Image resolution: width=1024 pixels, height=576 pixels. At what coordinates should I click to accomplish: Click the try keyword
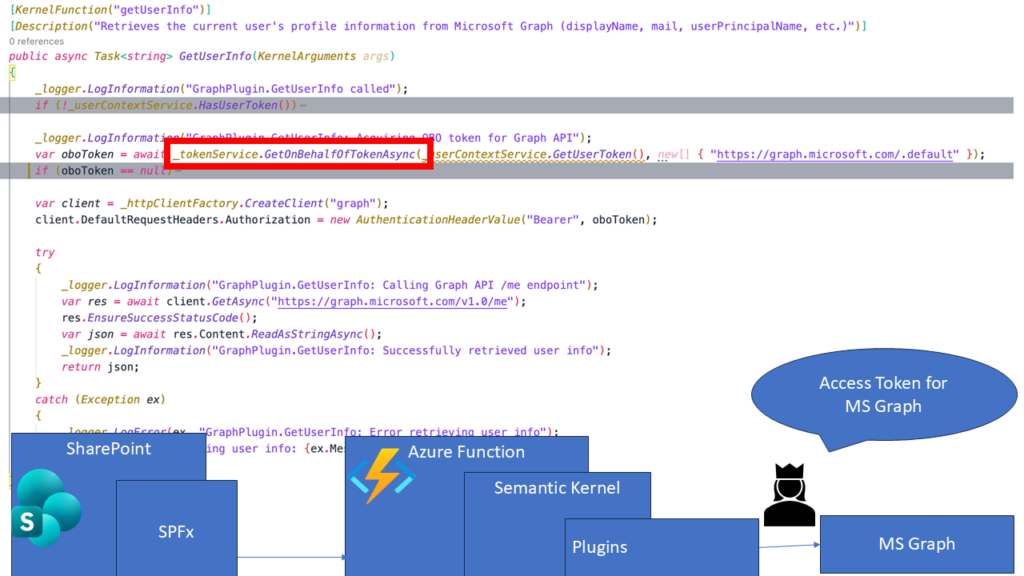coord(45,252)
